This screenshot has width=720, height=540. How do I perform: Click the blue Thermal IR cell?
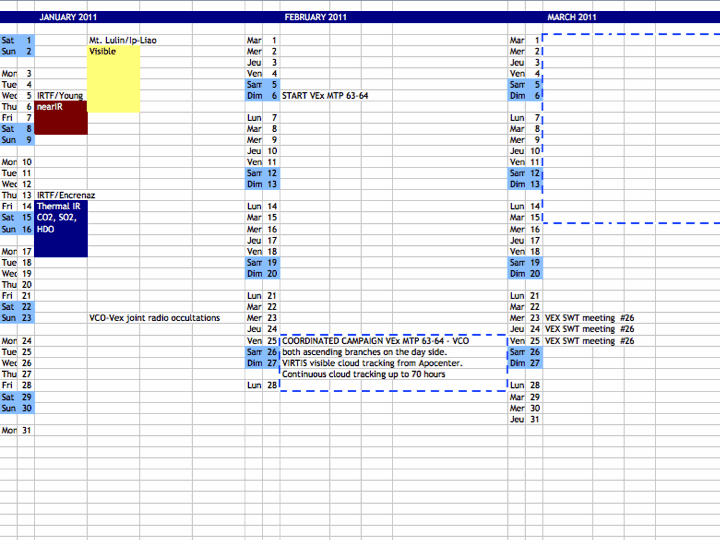point(60,206)
